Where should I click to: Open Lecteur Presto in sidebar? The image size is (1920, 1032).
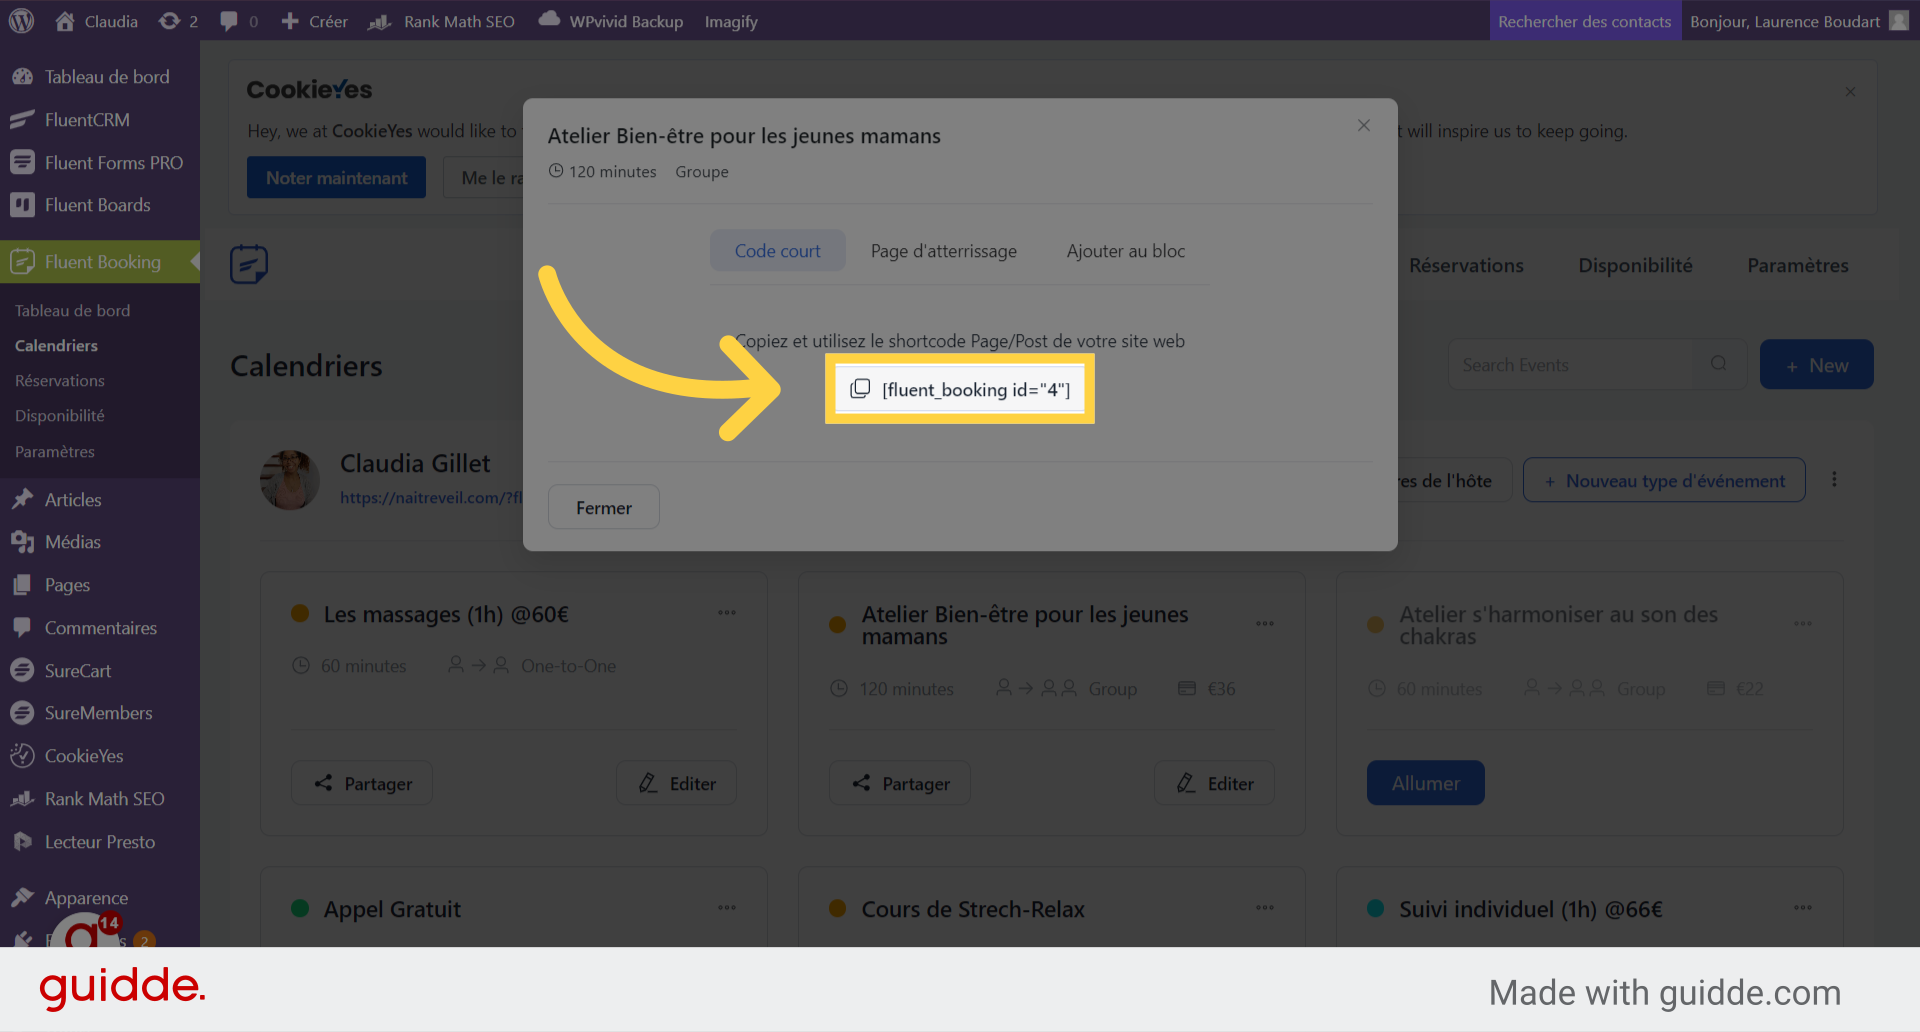(100, 842)
